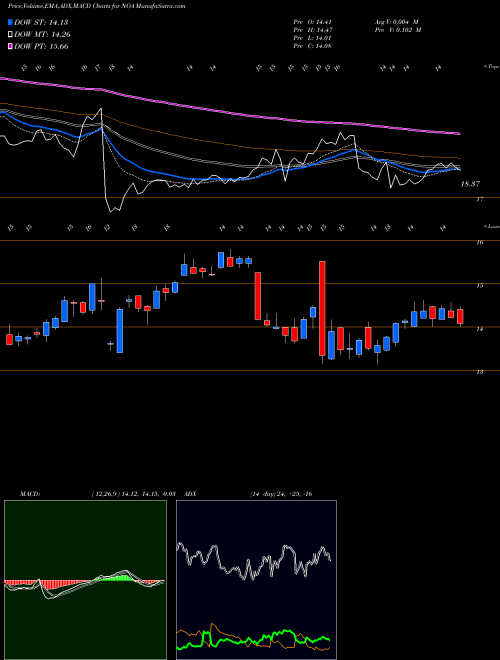Screen dimensions: 500x660
Task: Click the 15 price axis label
Action: click(480, 286)
